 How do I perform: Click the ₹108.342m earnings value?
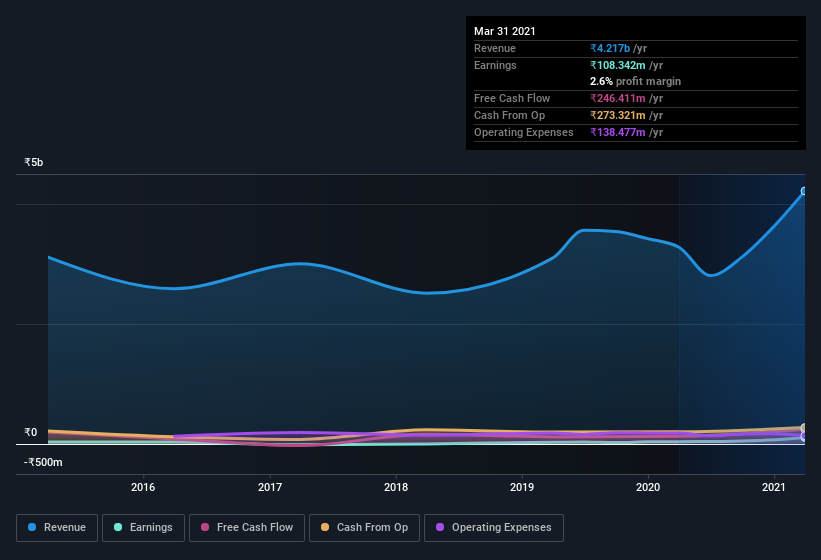618,65
